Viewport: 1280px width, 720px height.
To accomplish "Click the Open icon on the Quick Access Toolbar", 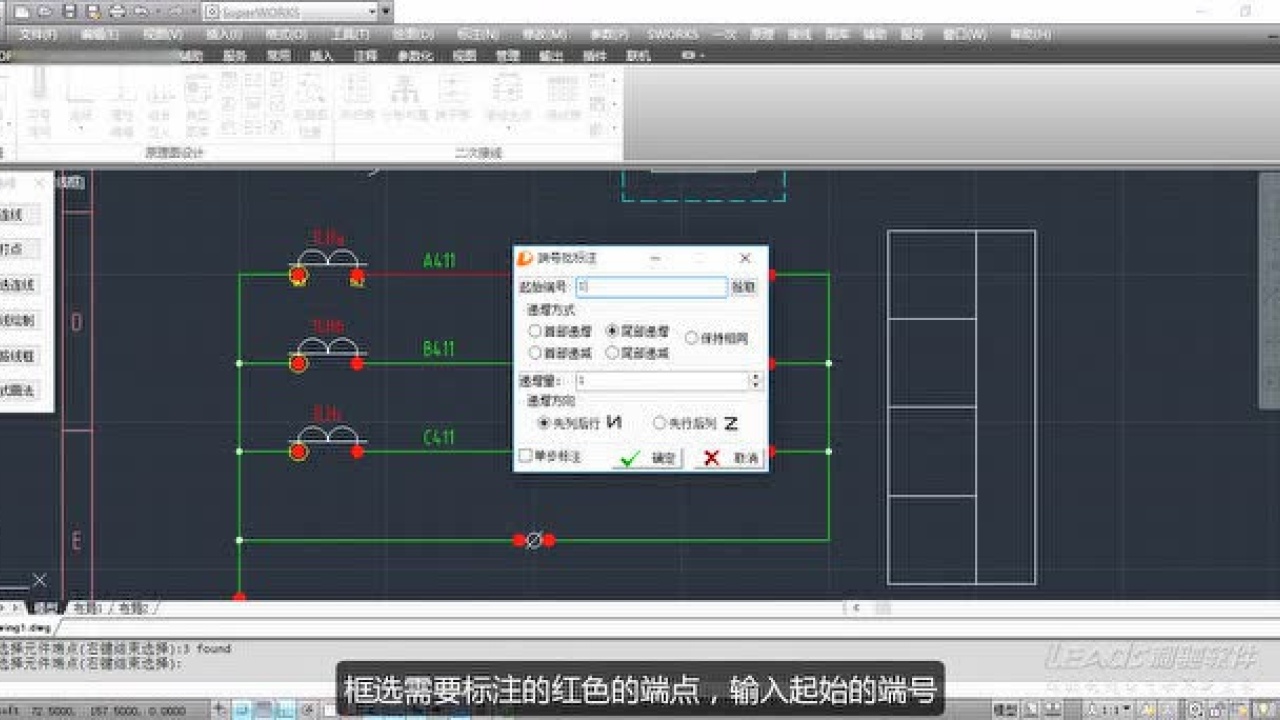I will point(44,10).
